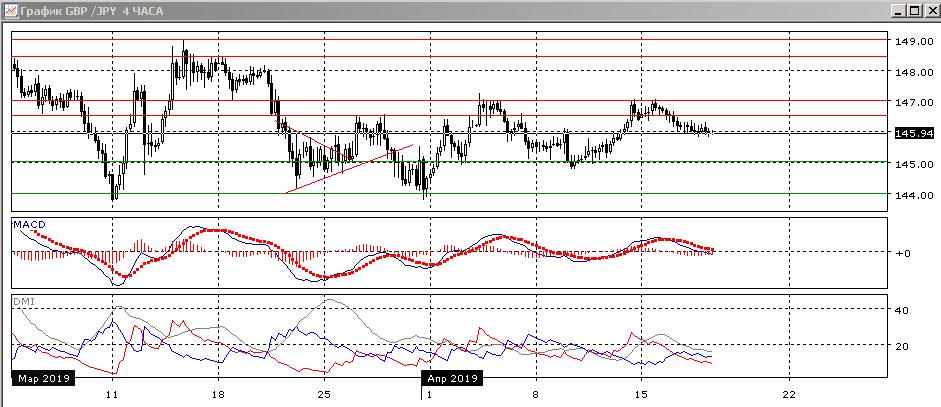This screenshot has width=941, height=407.
Task: Select date 11 on the time axis
Action: coord(112,394)
